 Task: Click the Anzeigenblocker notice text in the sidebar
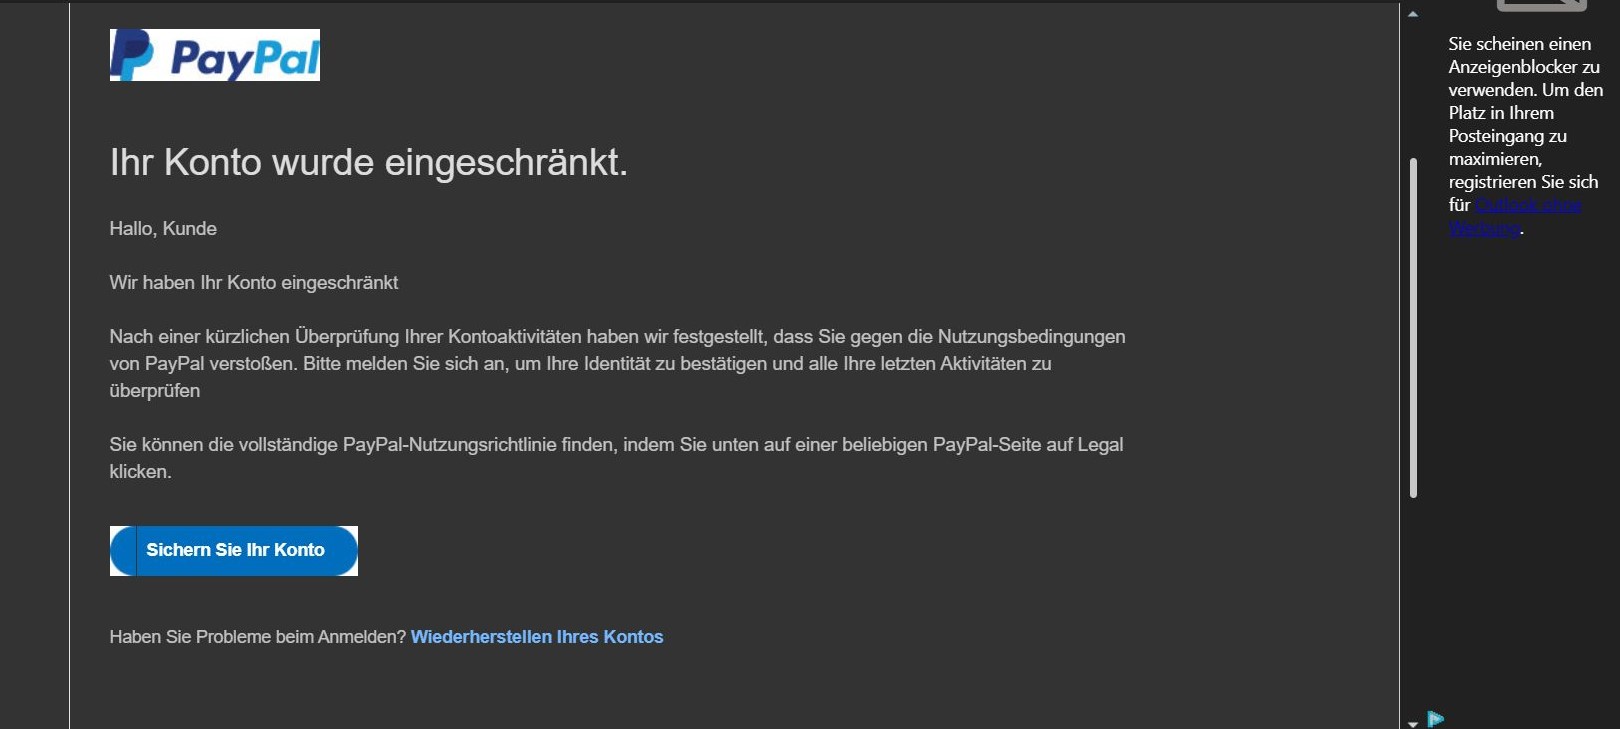[1523, 113]
